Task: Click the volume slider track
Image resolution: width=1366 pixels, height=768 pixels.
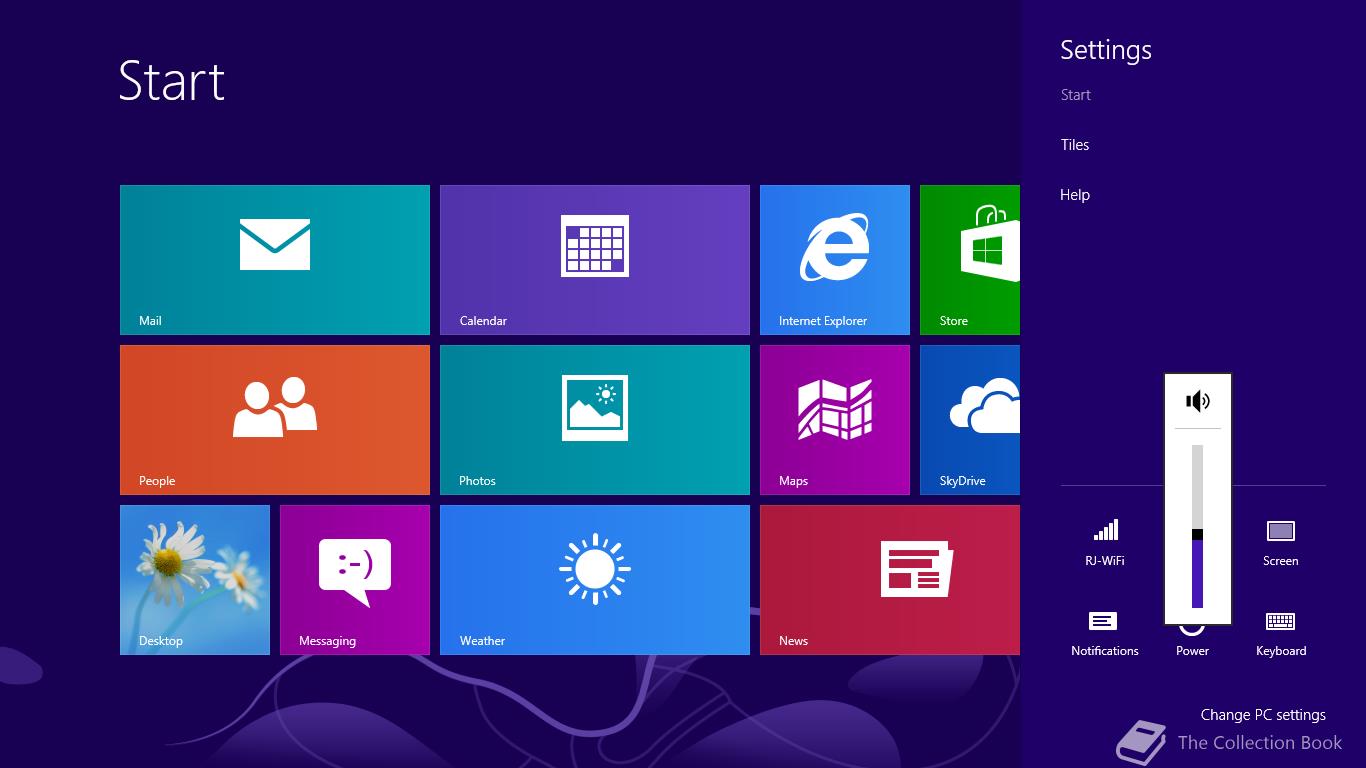Action: tap(1197, 526)
